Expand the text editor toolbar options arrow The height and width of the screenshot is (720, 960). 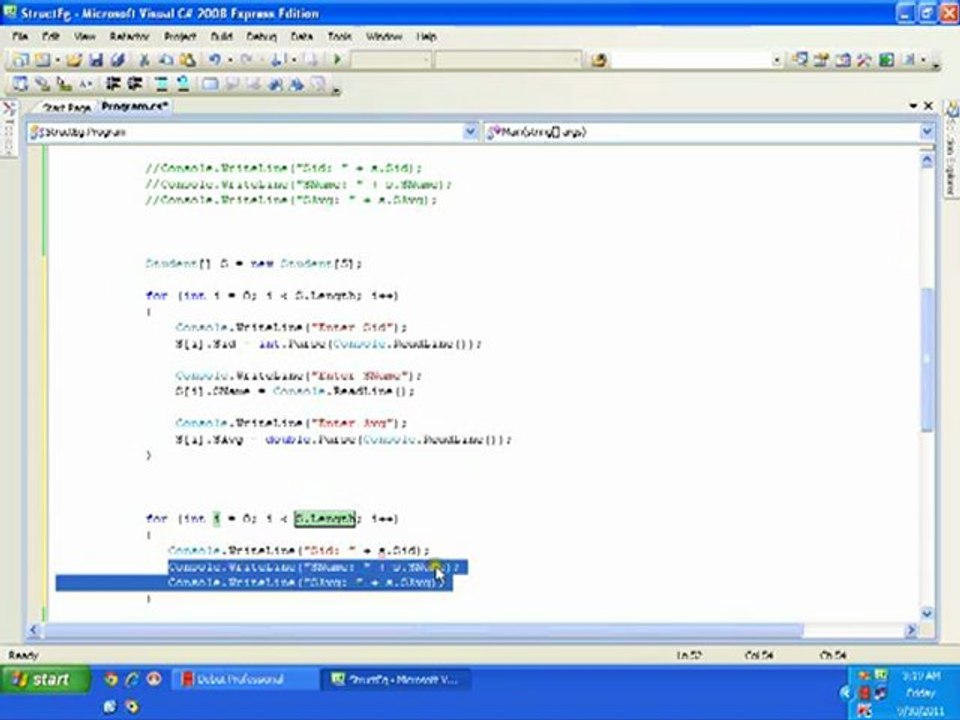pos(336,89)
